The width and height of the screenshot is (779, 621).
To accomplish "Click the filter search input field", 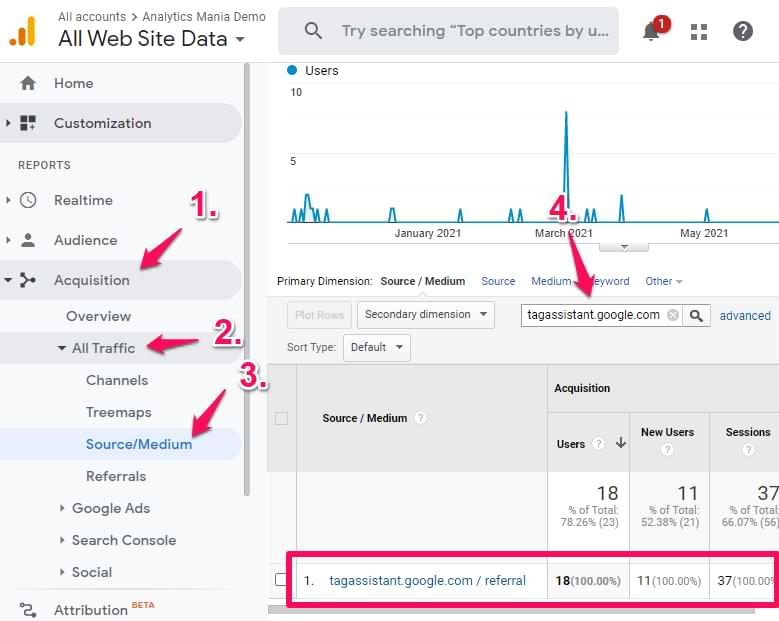I will (593, 315).
